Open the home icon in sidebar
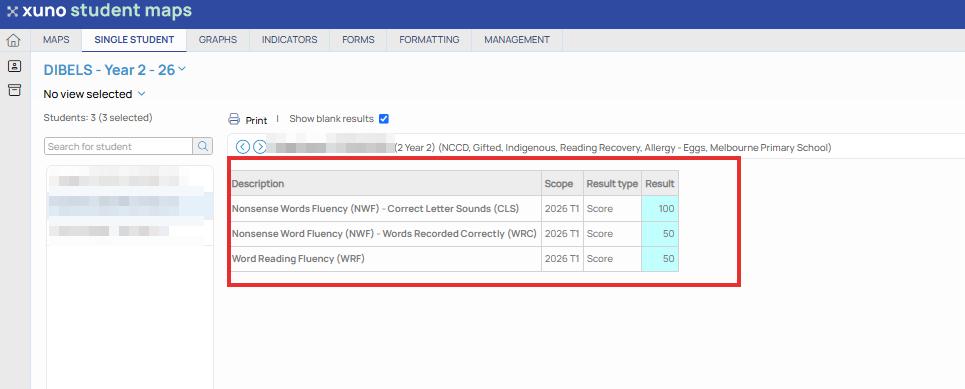Viewport: 965px width, 389px height. [14, 41]
